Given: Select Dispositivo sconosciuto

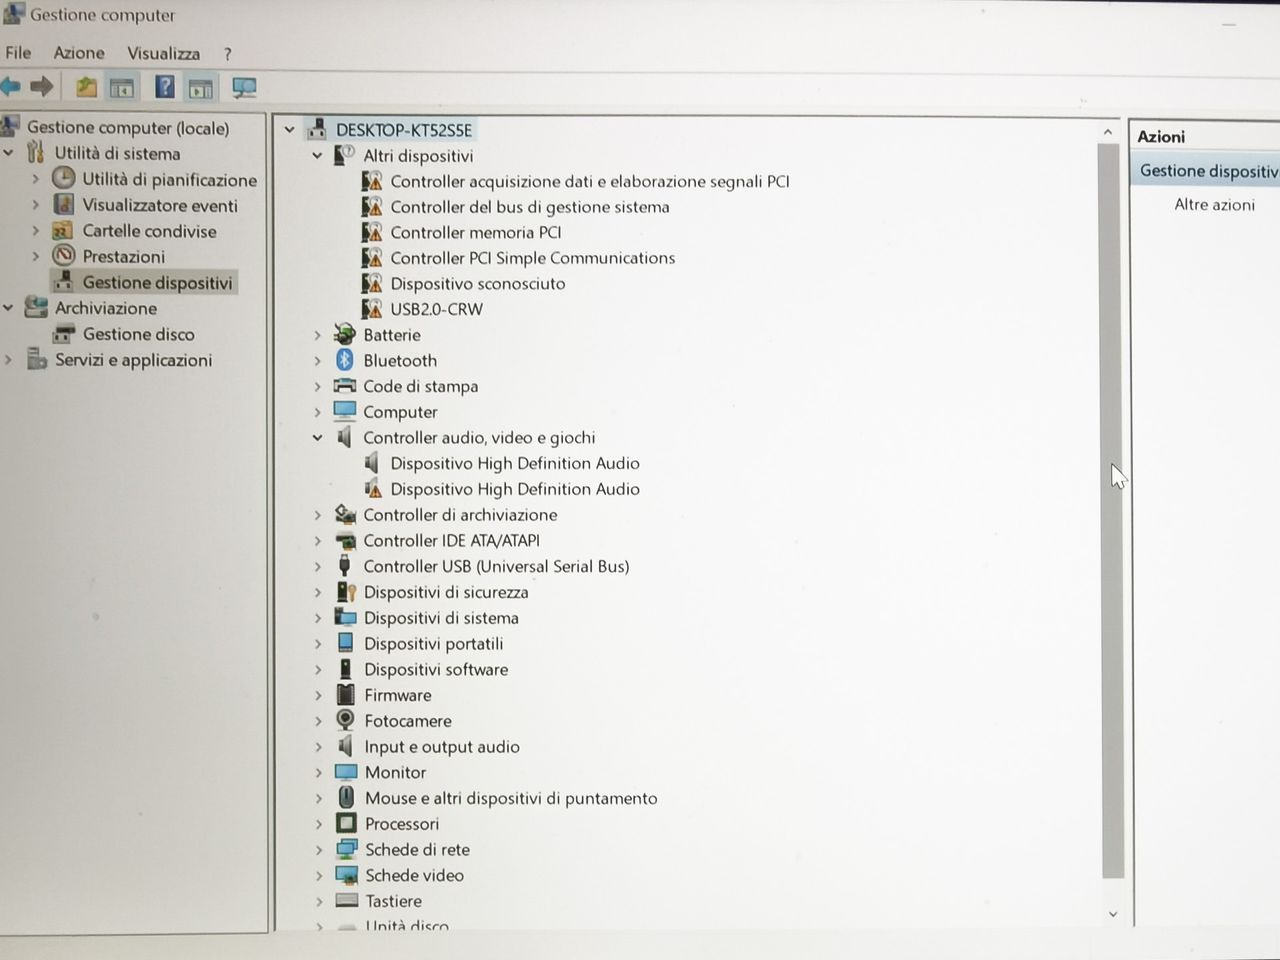Looking at the screenshot, I should (477, 283).
